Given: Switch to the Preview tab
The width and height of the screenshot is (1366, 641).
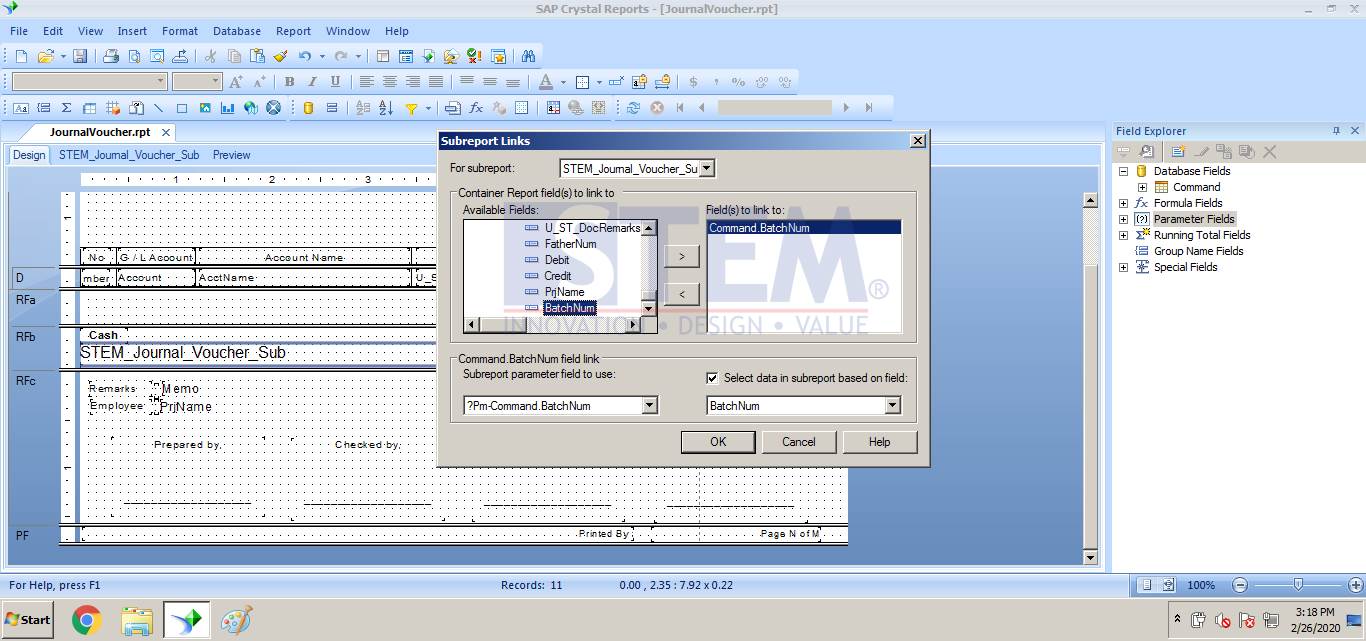Looking at the screenshot, I should point(232,155).
